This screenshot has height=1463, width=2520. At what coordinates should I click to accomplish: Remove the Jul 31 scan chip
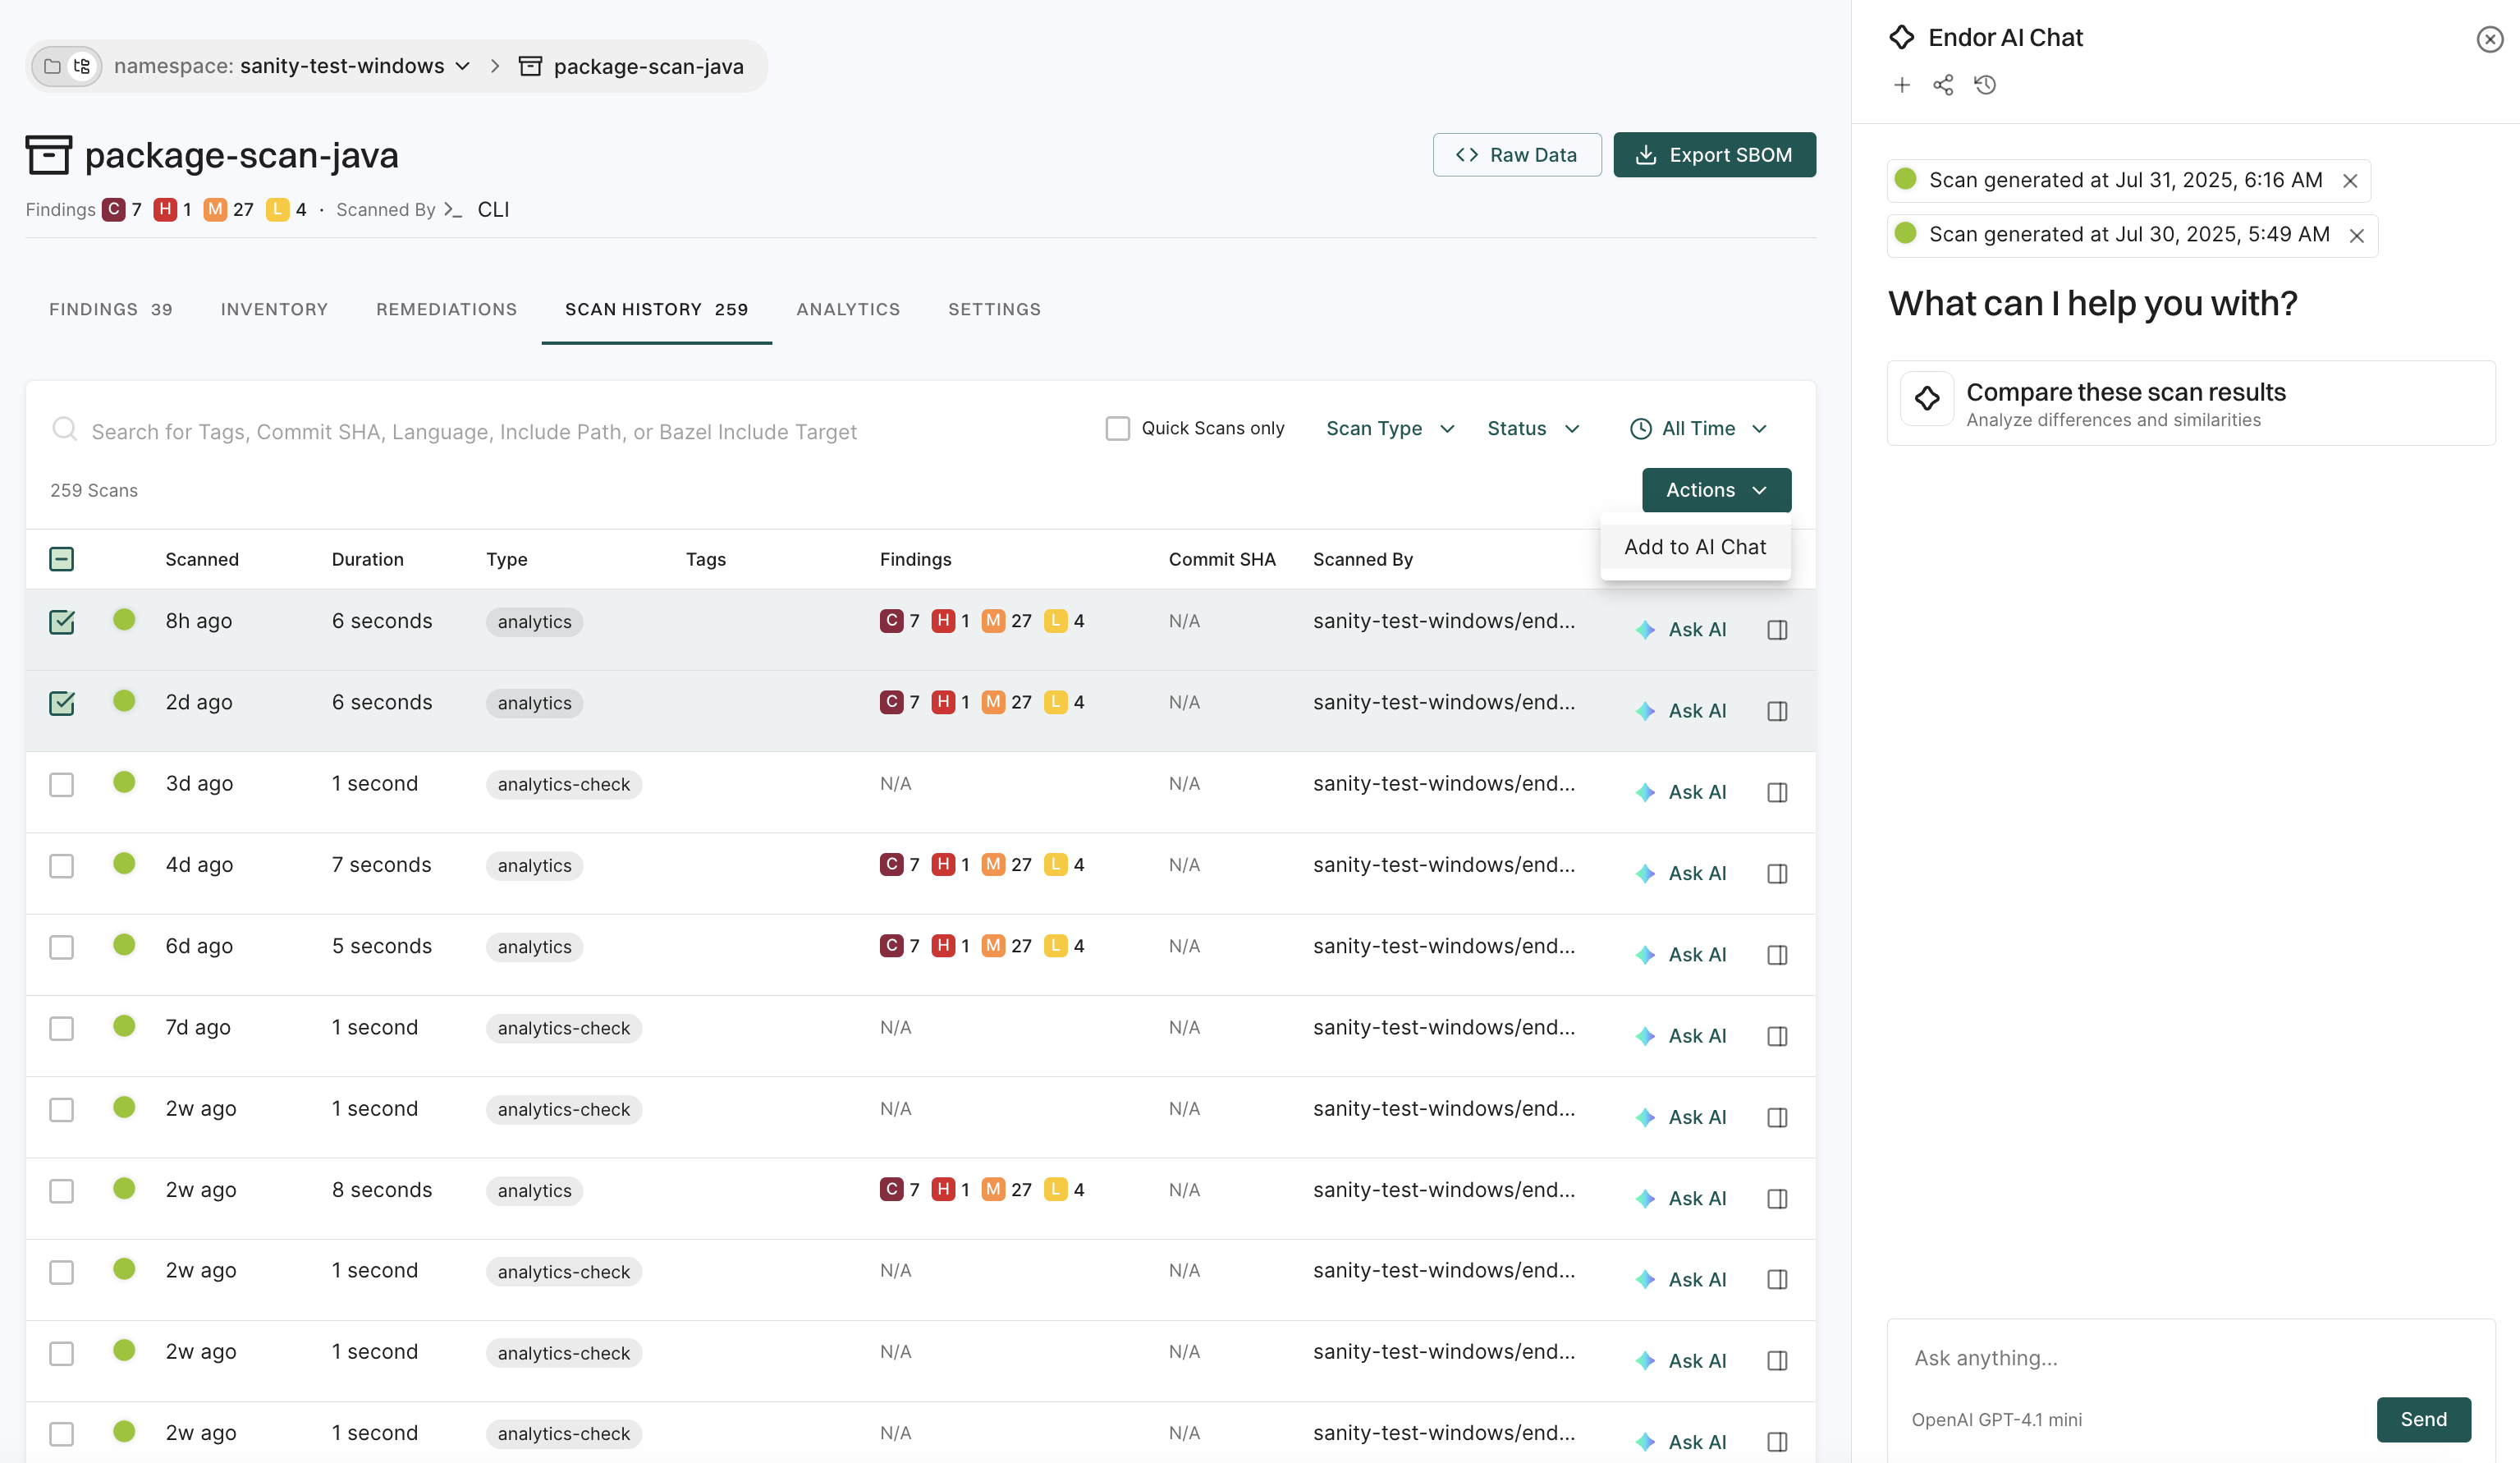coord(2350,181)
